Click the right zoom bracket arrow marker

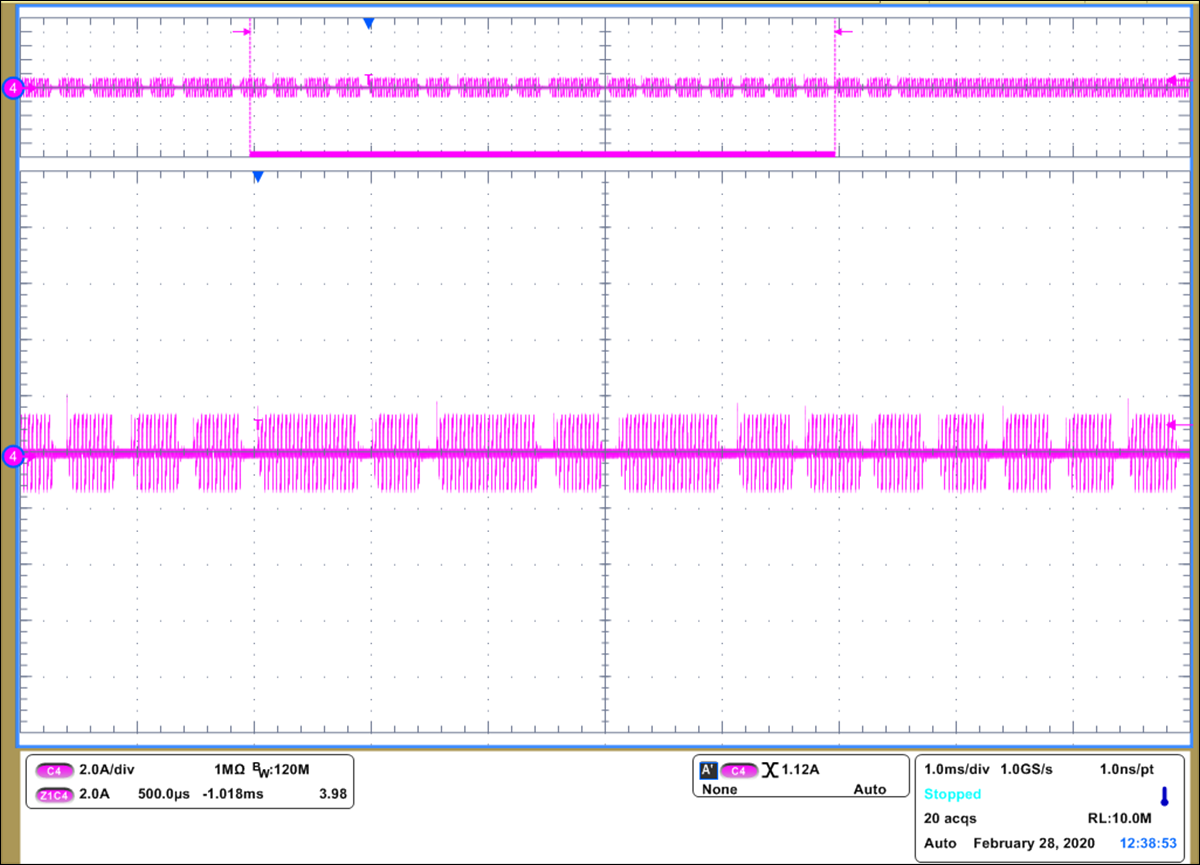pyautogui.click(x=845, y=32)
